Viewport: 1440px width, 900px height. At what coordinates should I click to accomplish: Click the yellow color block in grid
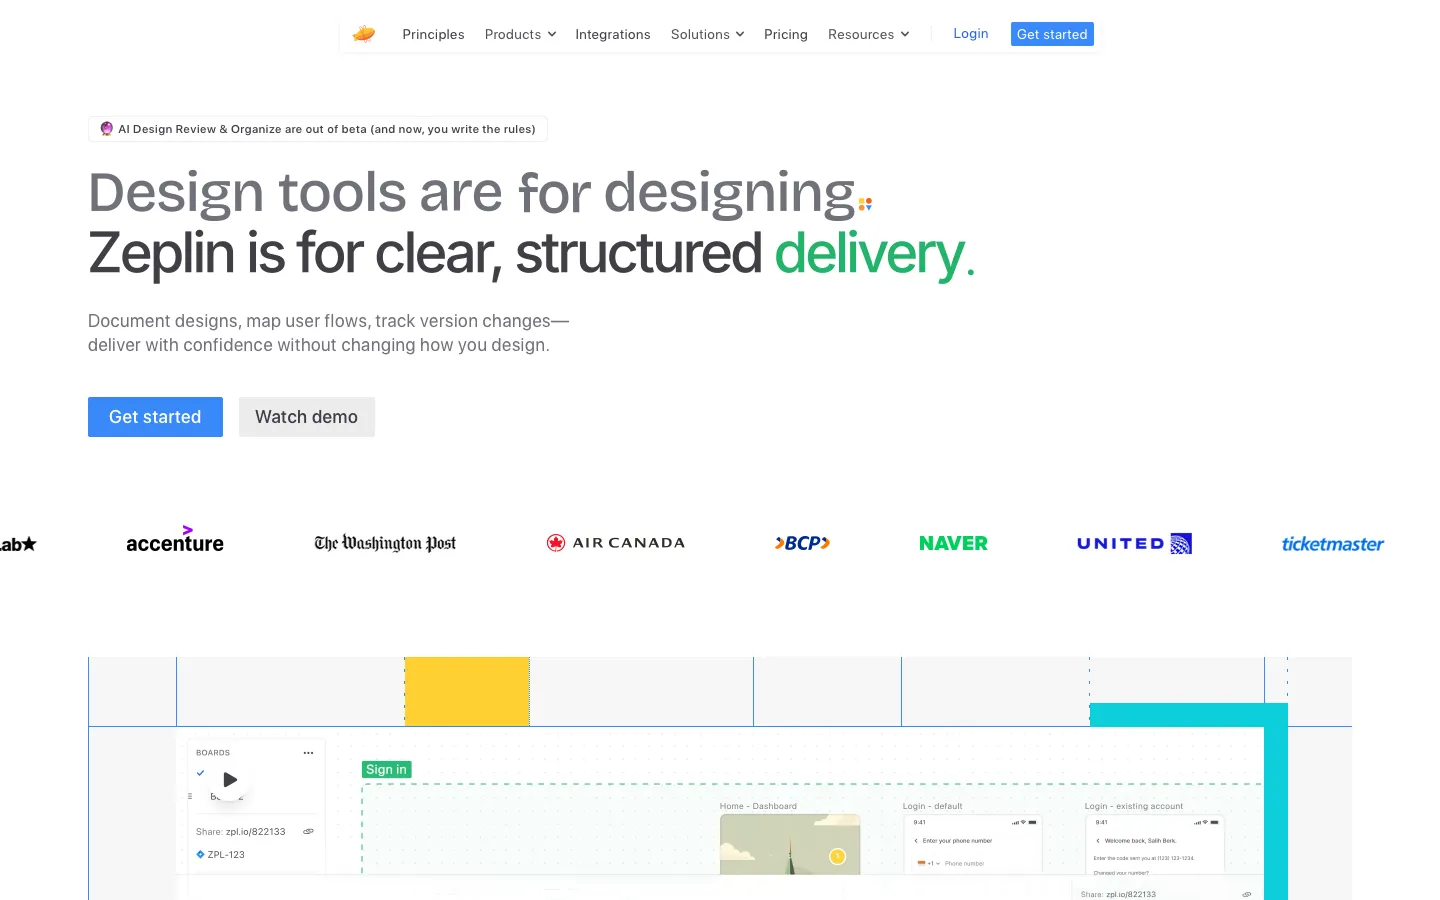point(467,691)
